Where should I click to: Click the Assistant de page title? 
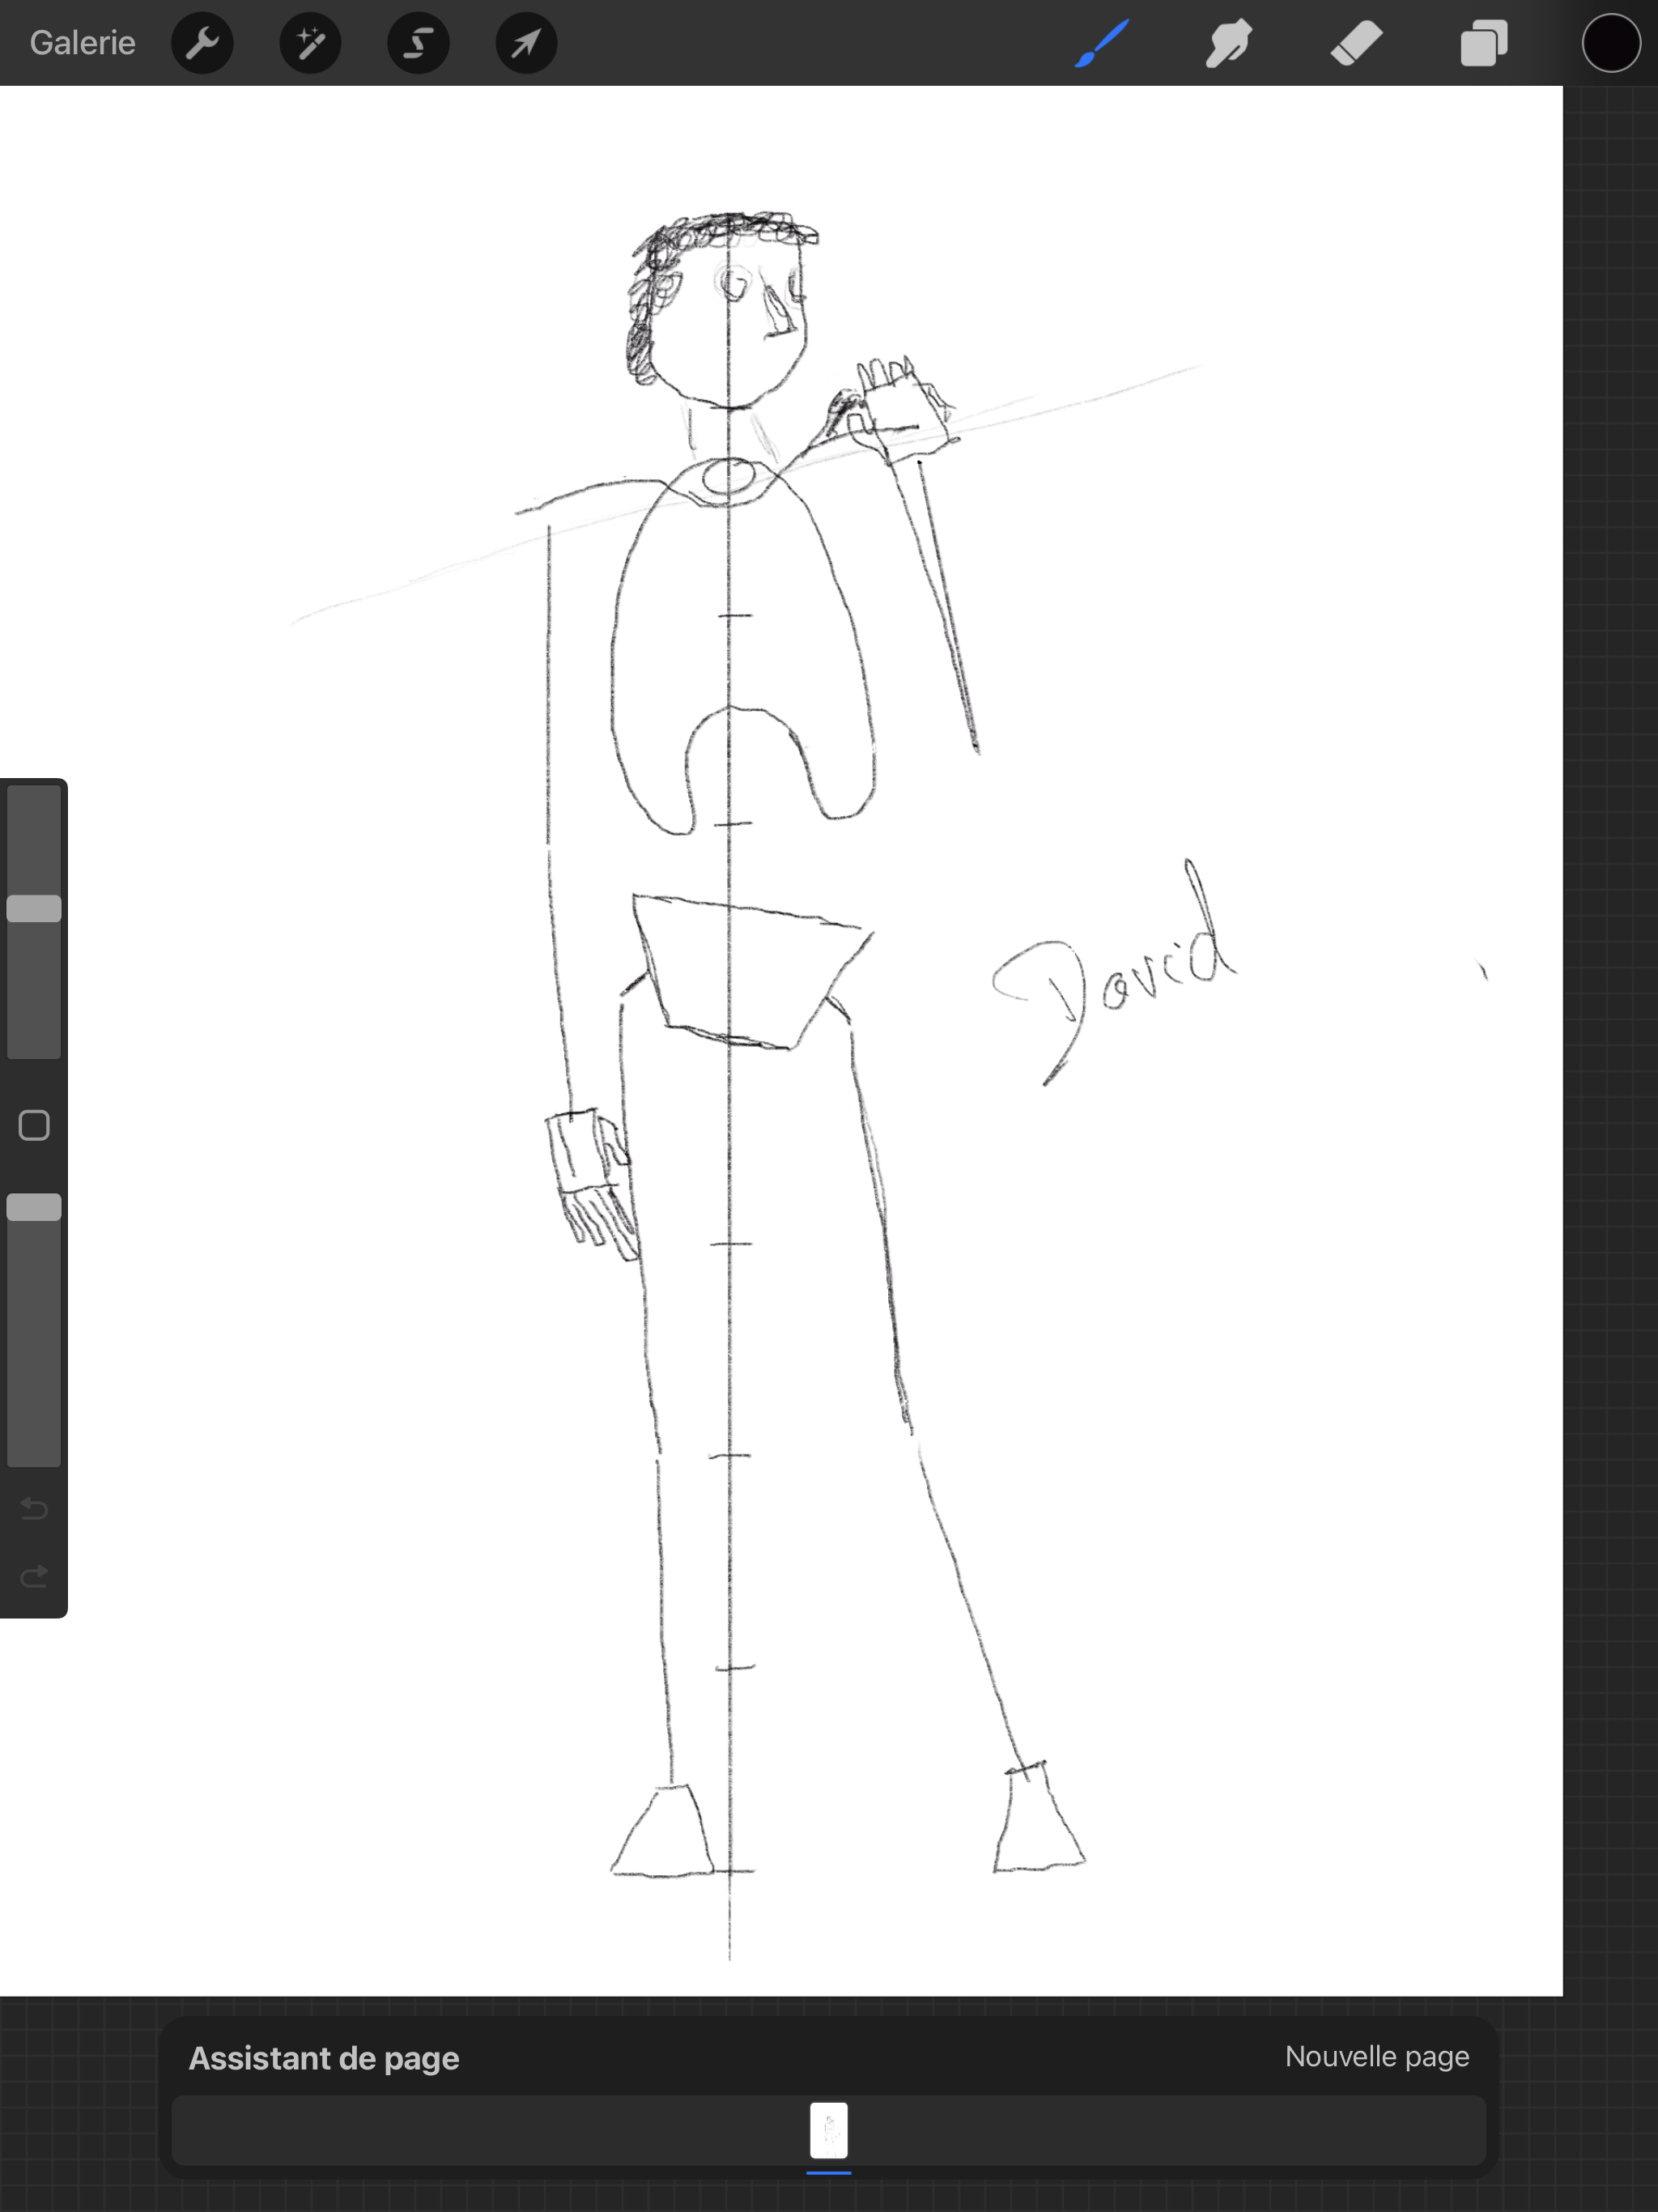coord(324,2058)
